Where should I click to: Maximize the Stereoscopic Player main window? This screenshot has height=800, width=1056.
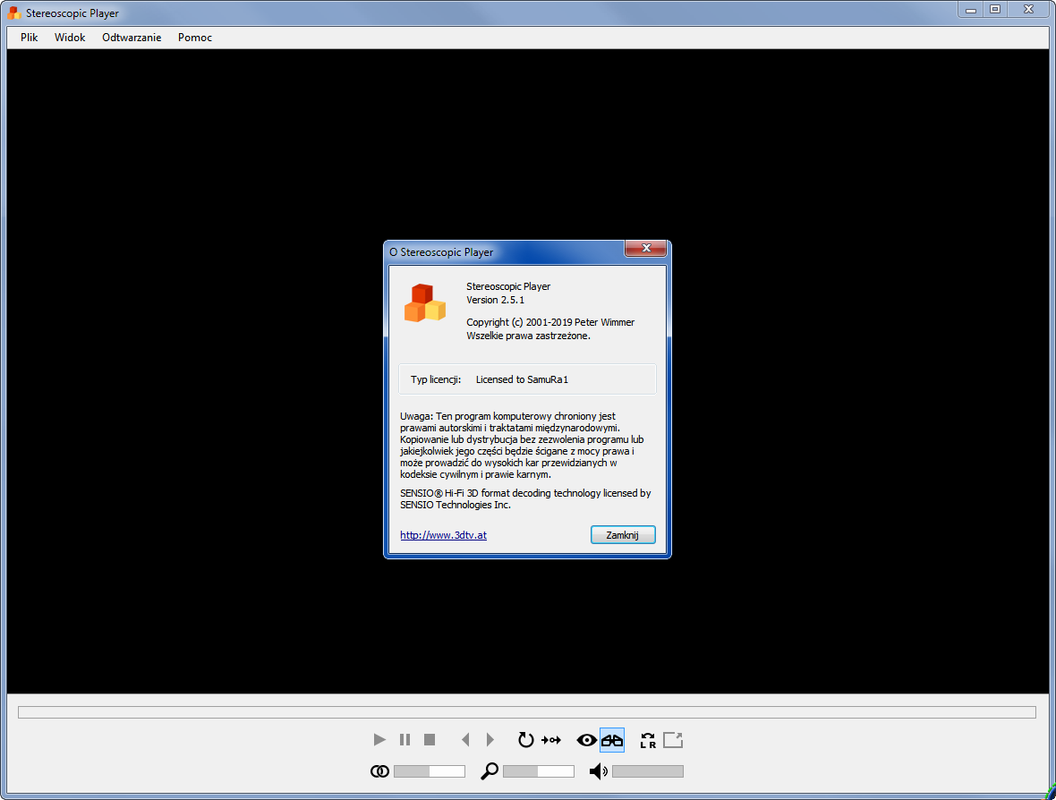pyautogui.click(x=995, y=9)
